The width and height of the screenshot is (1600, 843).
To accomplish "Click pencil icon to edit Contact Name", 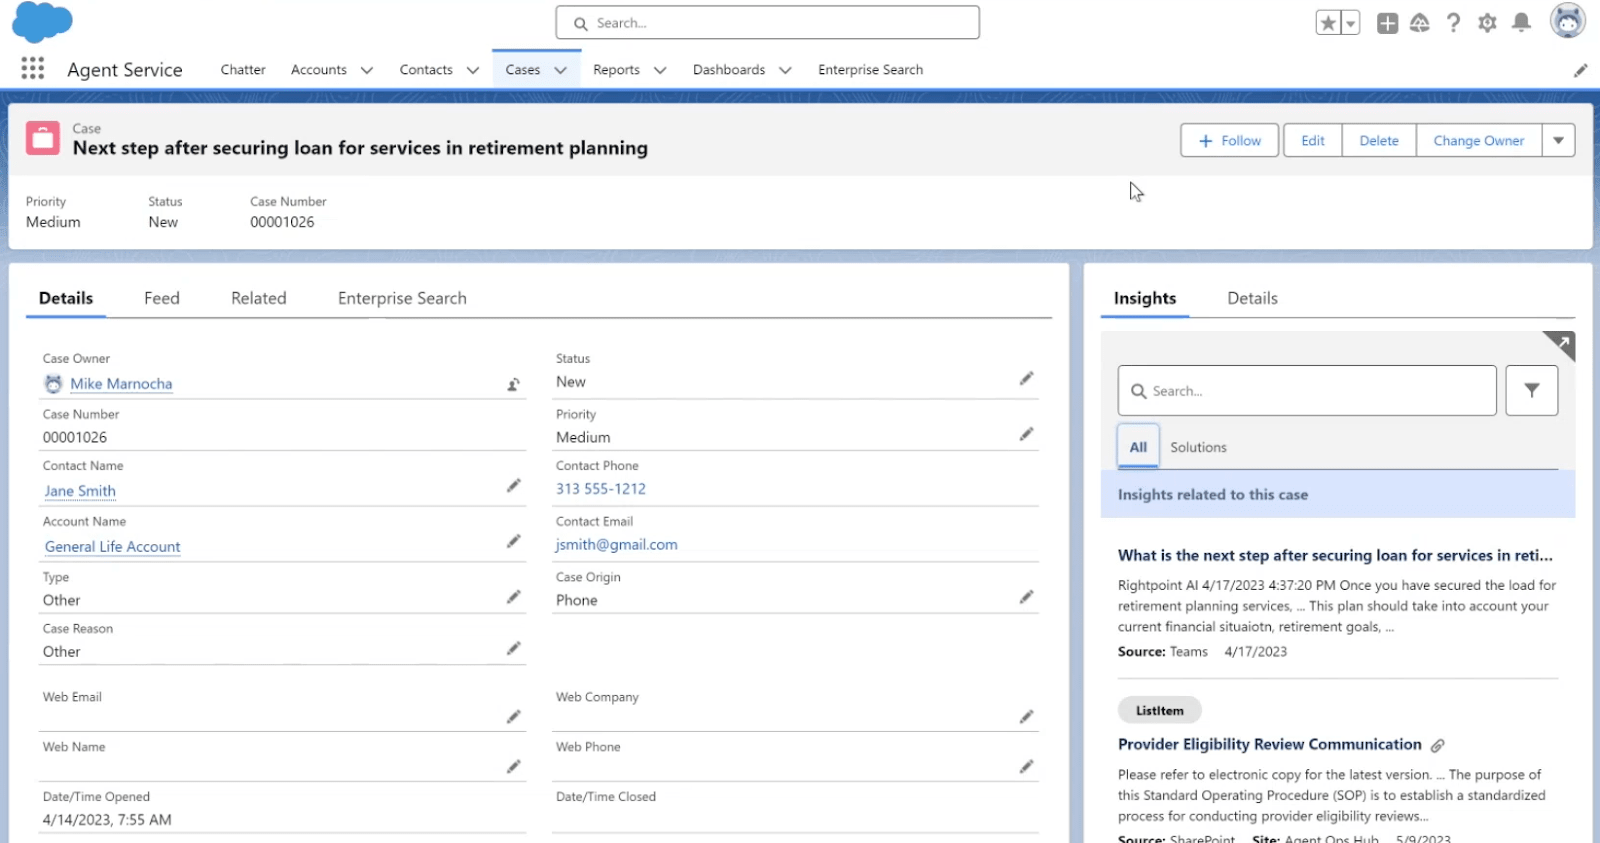I will click(x=513, y=486).
